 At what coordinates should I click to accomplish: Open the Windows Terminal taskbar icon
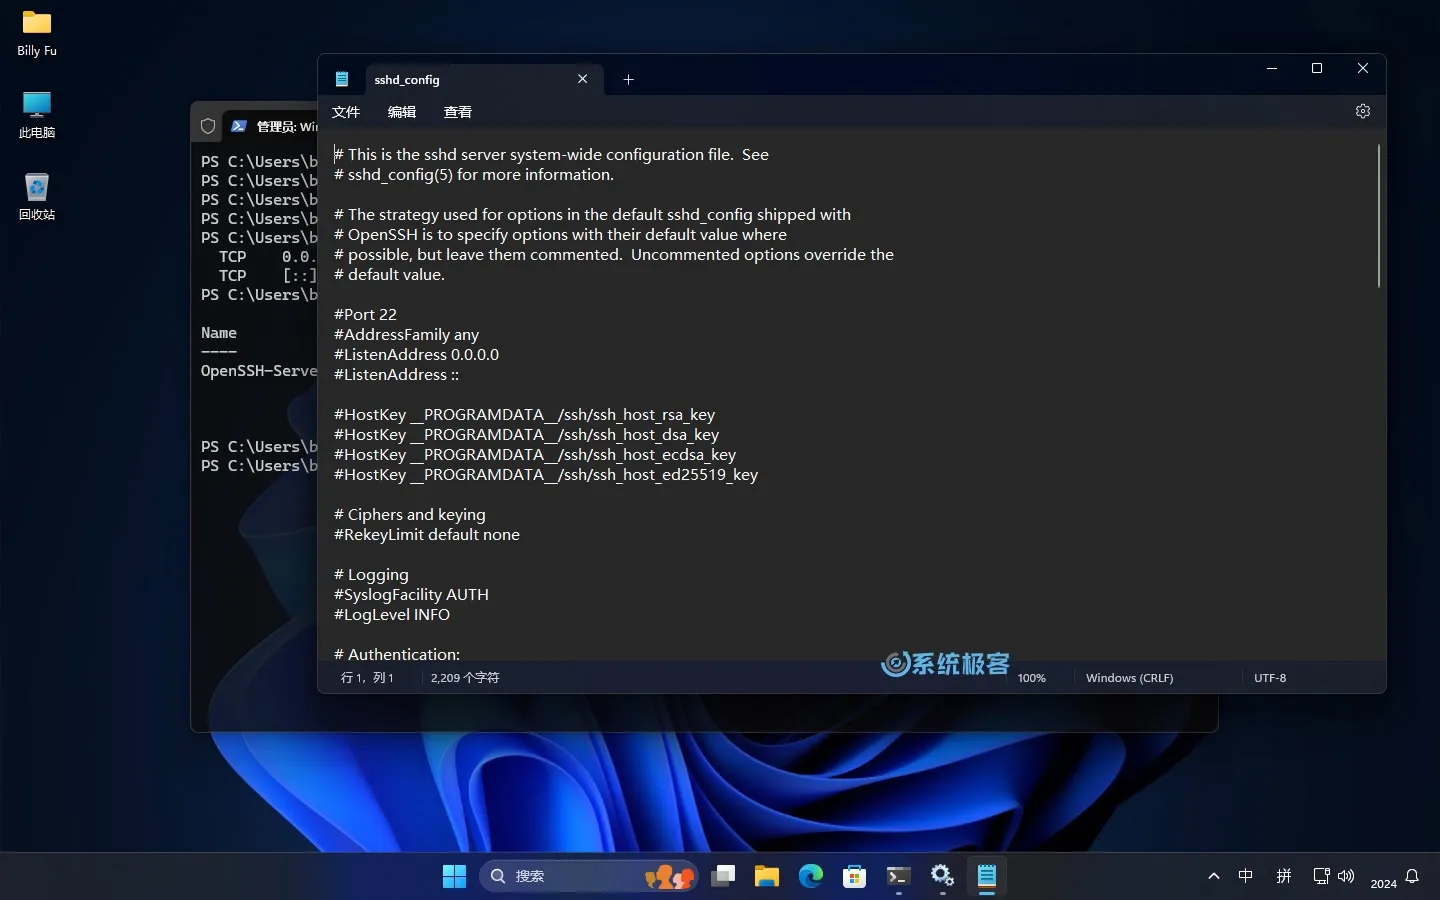pos(897,876)
